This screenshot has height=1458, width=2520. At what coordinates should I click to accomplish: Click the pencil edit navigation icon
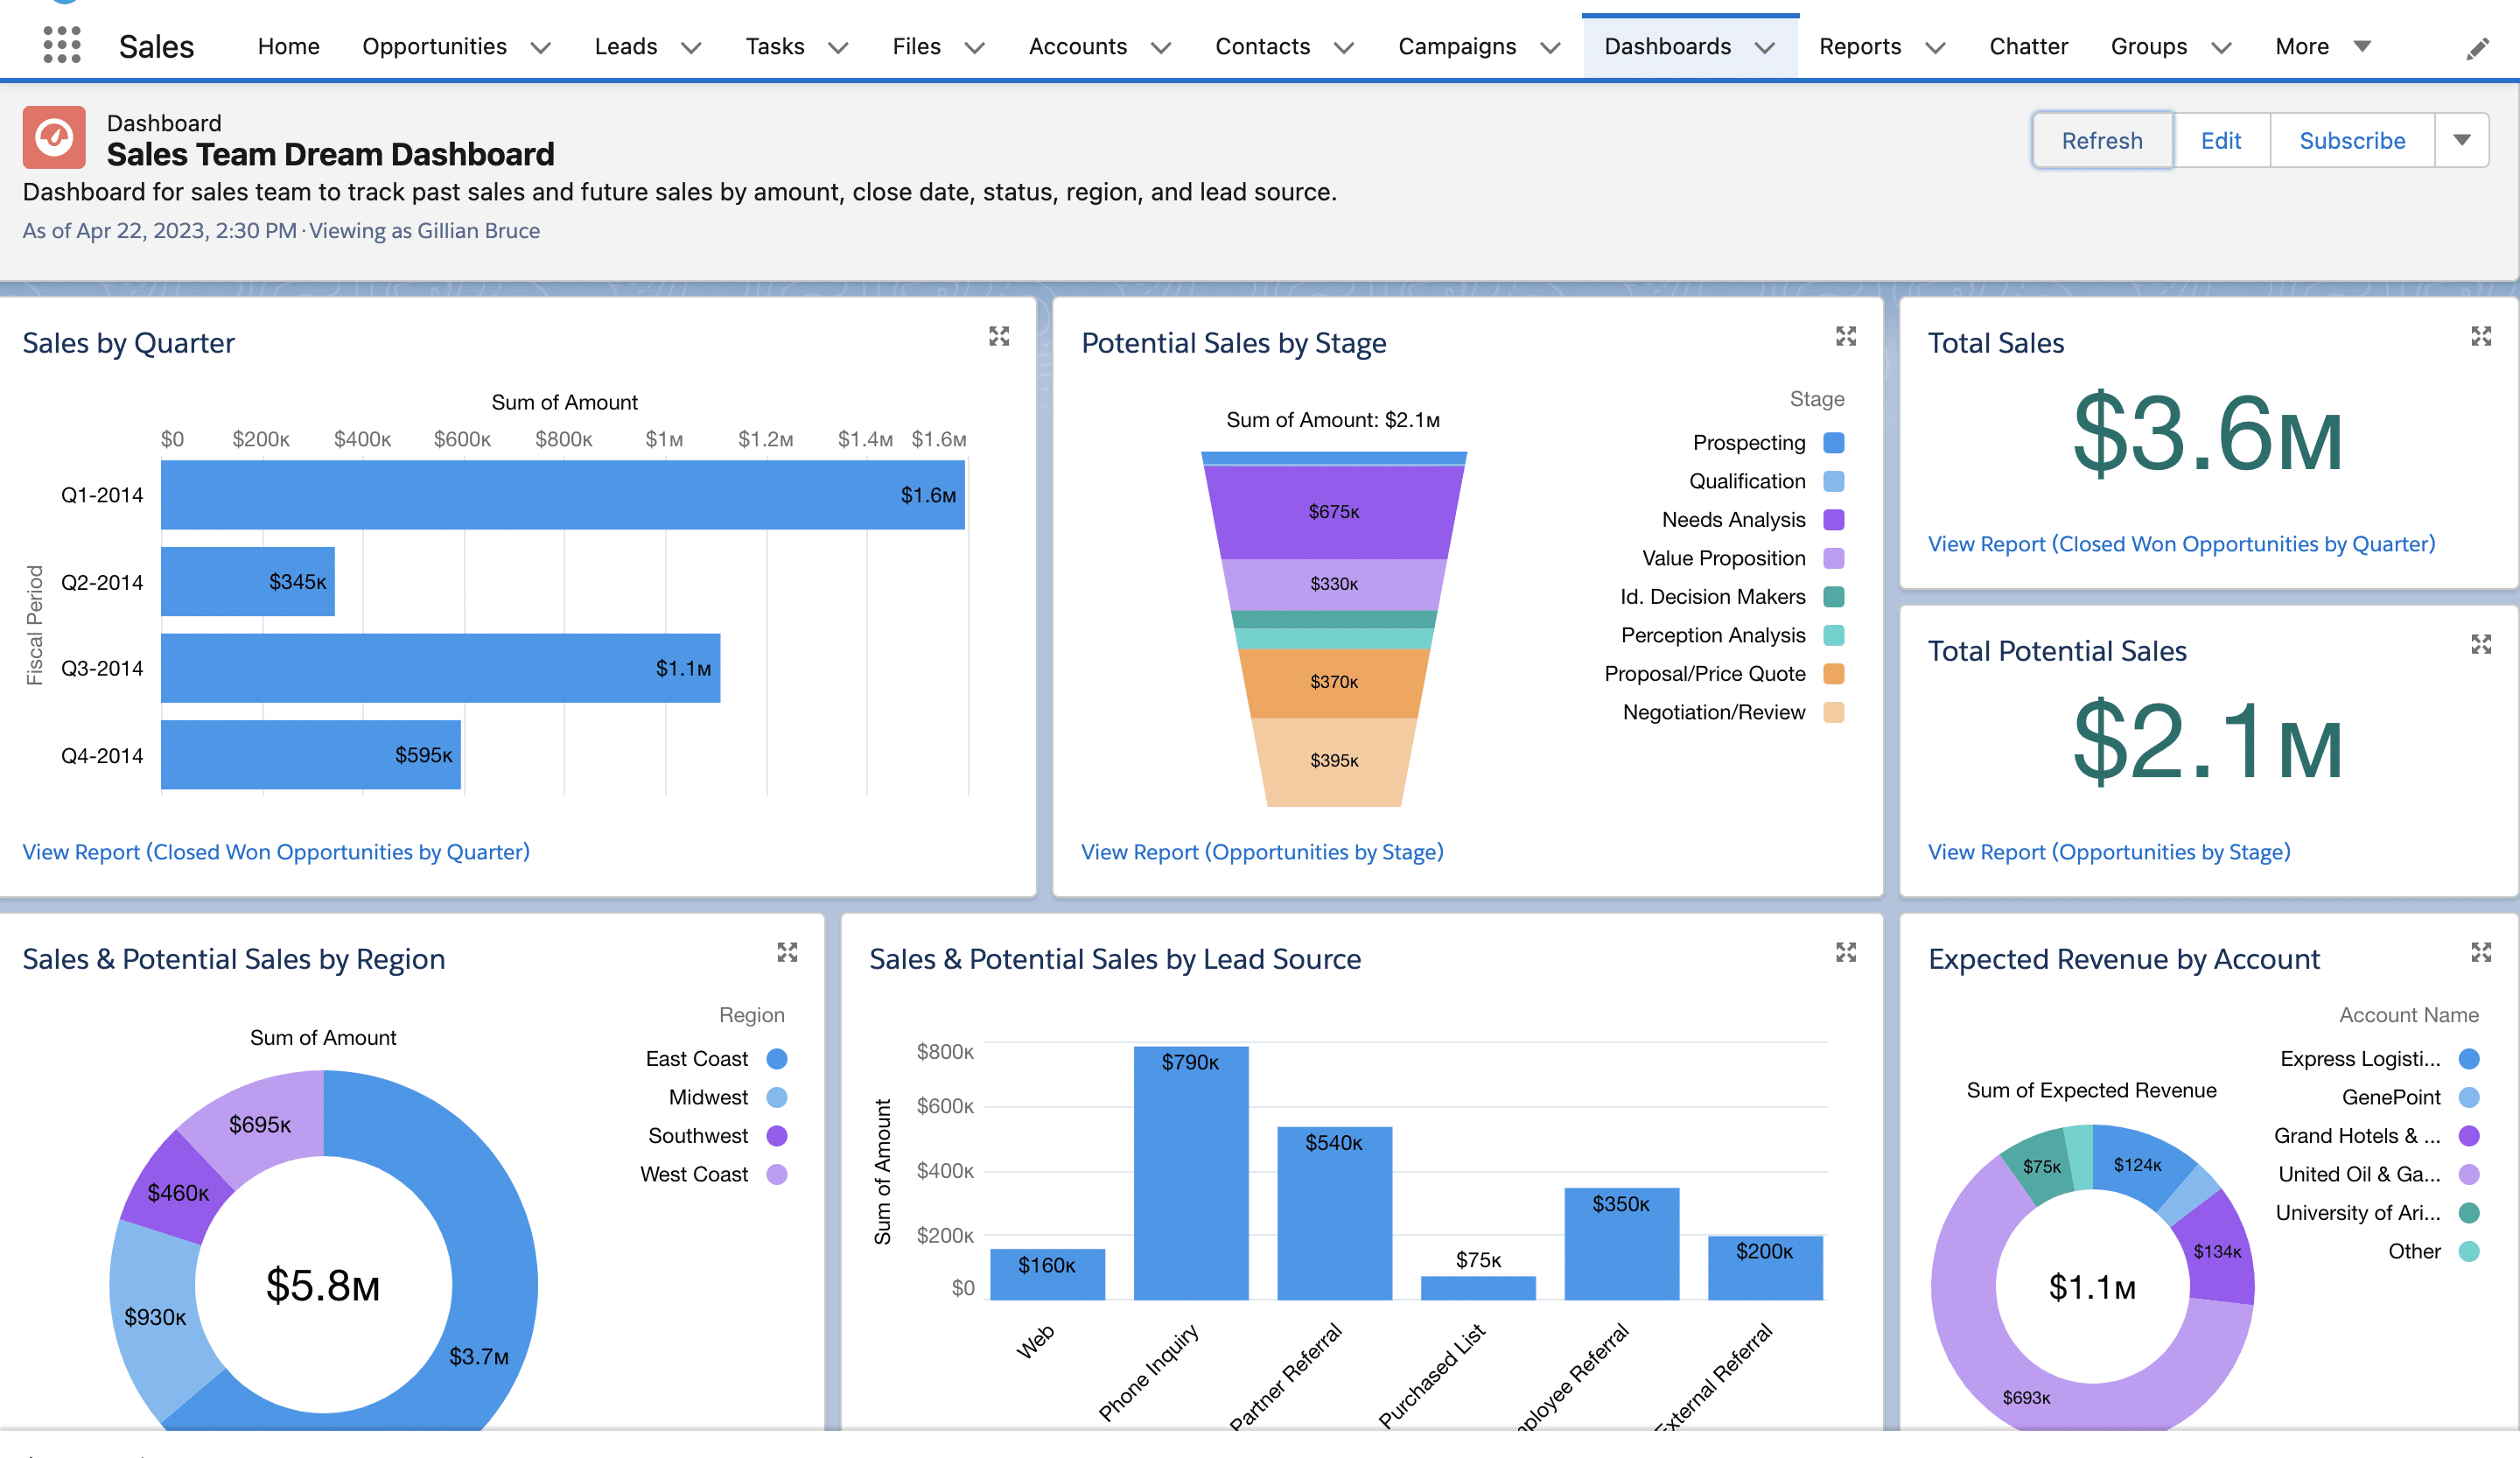pos(2477,47)
